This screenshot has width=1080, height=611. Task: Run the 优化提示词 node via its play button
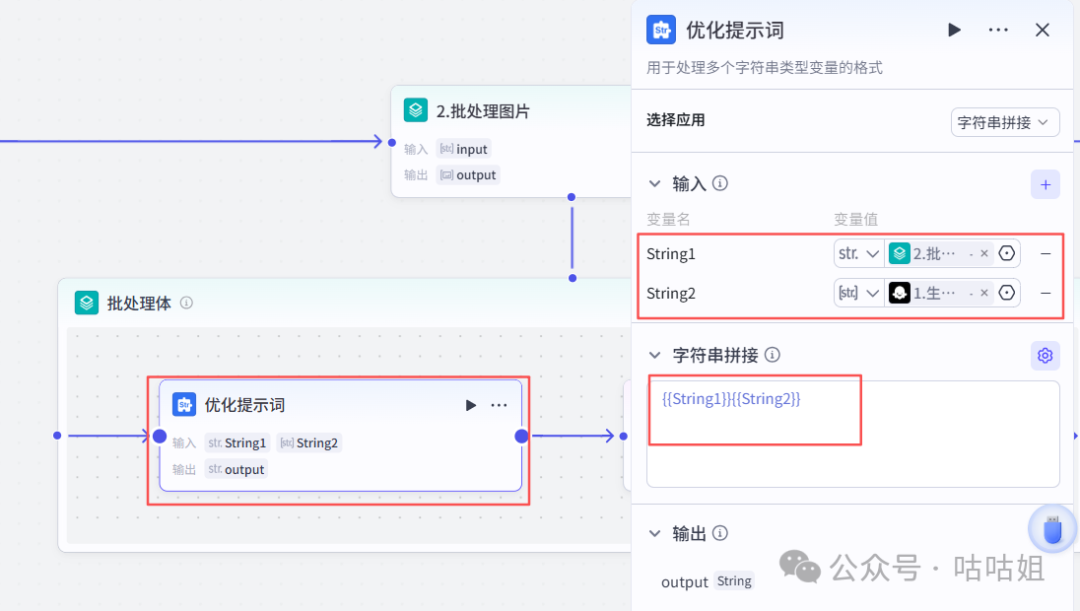pos(470,405)
